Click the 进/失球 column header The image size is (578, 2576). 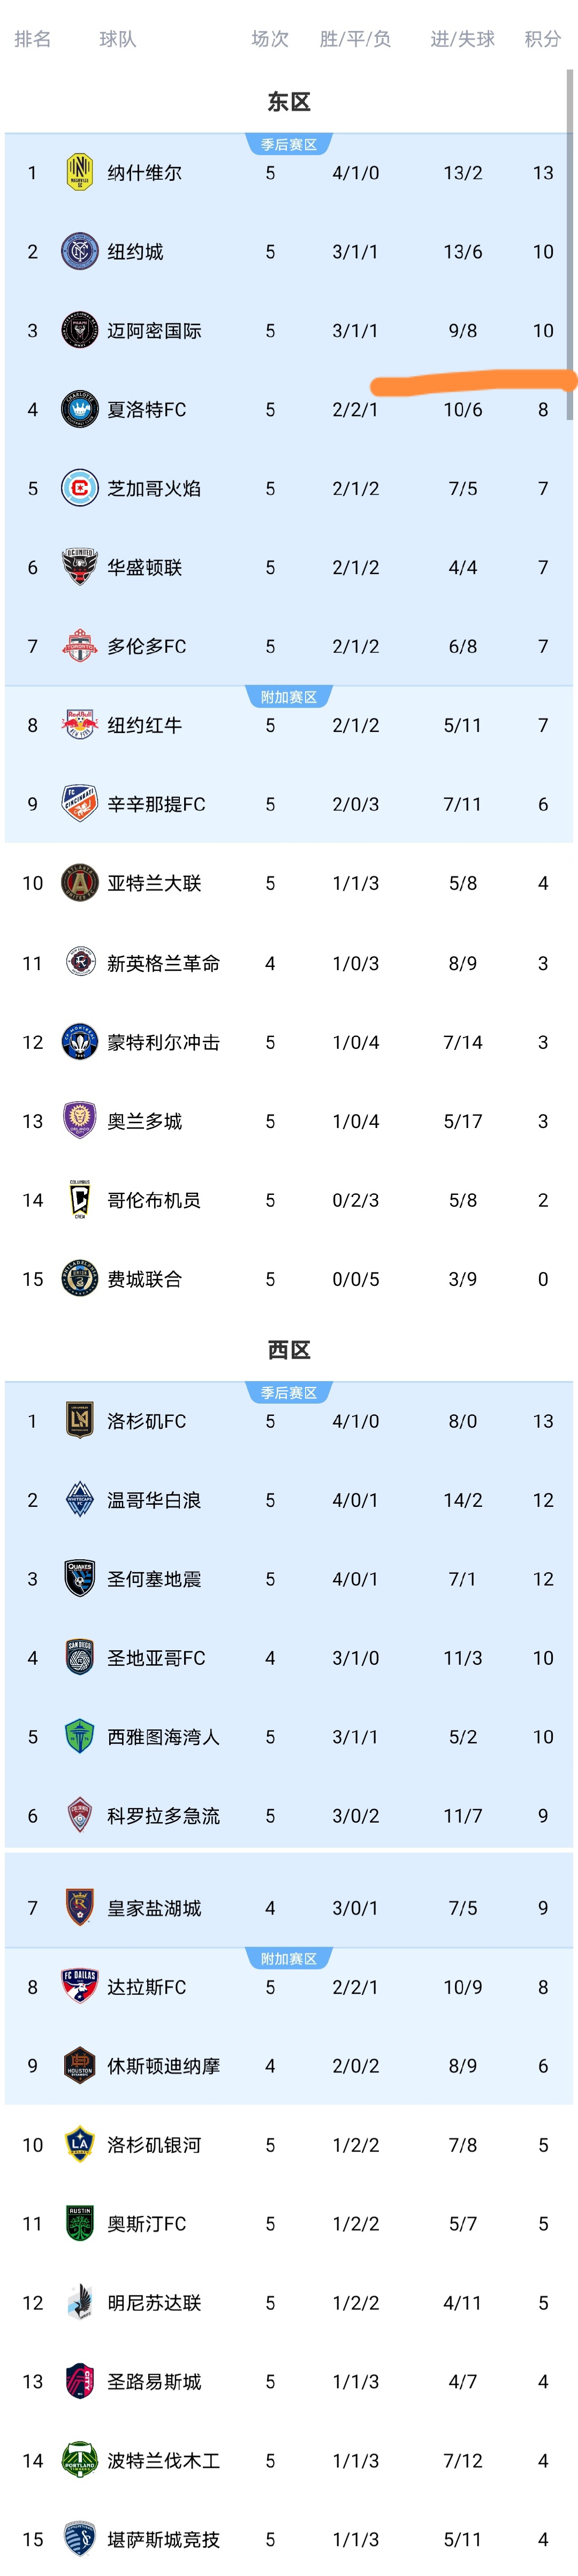pyautogui.click(x=462, y=39)
